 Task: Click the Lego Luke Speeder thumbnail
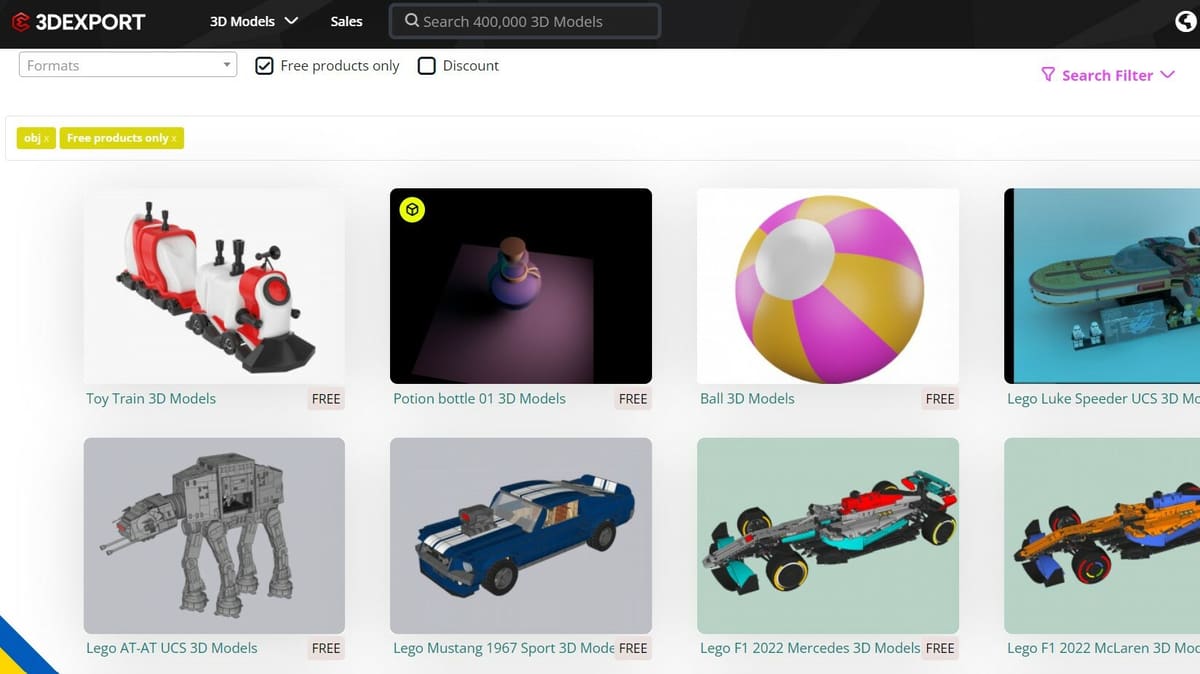point(1102,286)
